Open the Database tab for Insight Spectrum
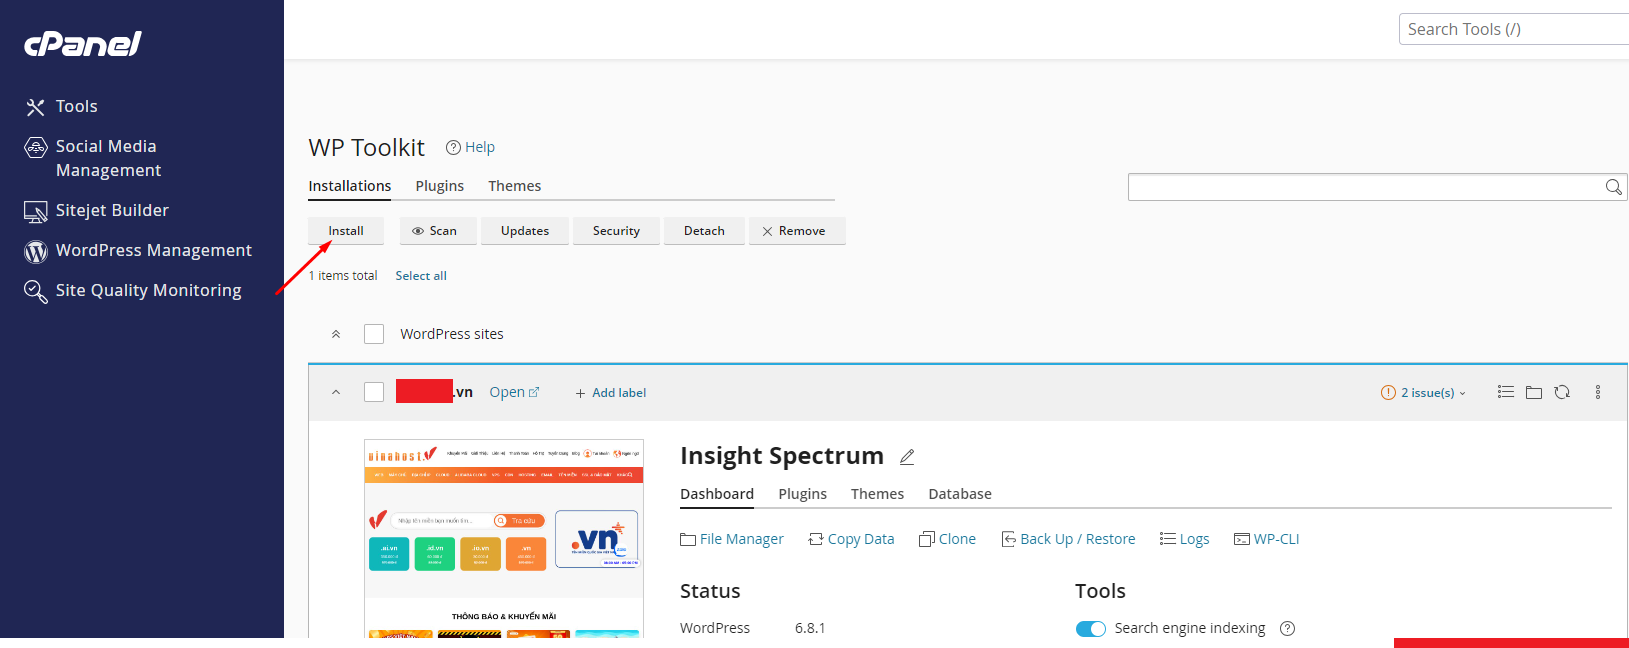1629x648 pixels. (x=959, y=494)
